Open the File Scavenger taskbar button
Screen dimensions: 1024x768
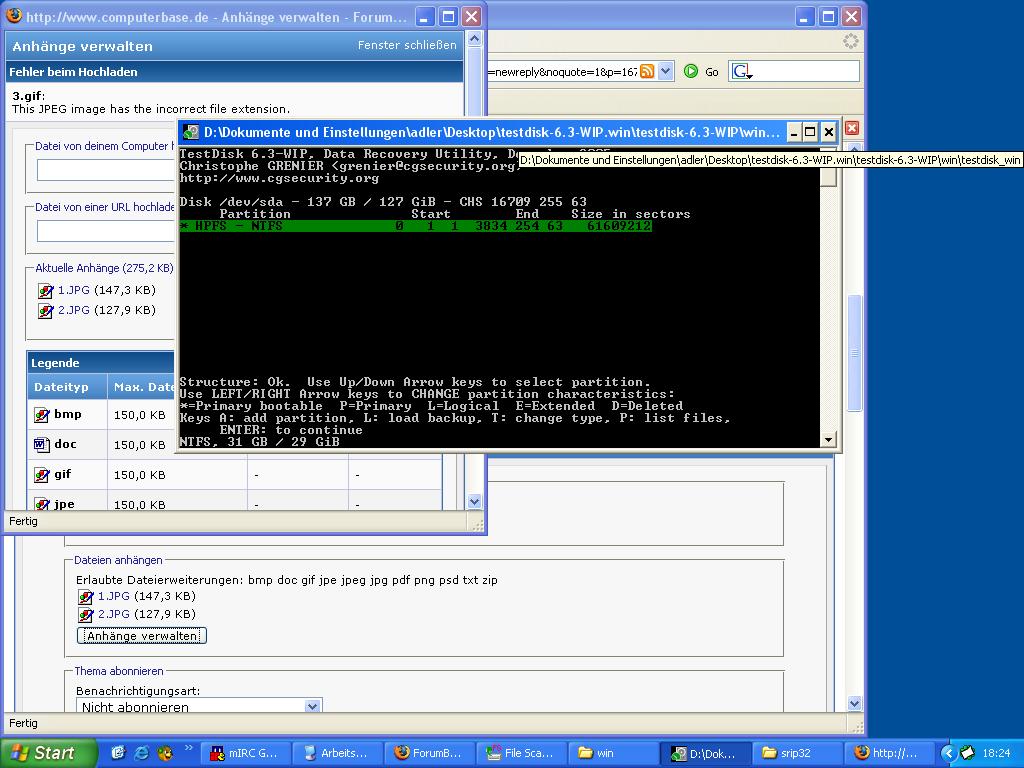pyautogui.click(x=520, y=753)
